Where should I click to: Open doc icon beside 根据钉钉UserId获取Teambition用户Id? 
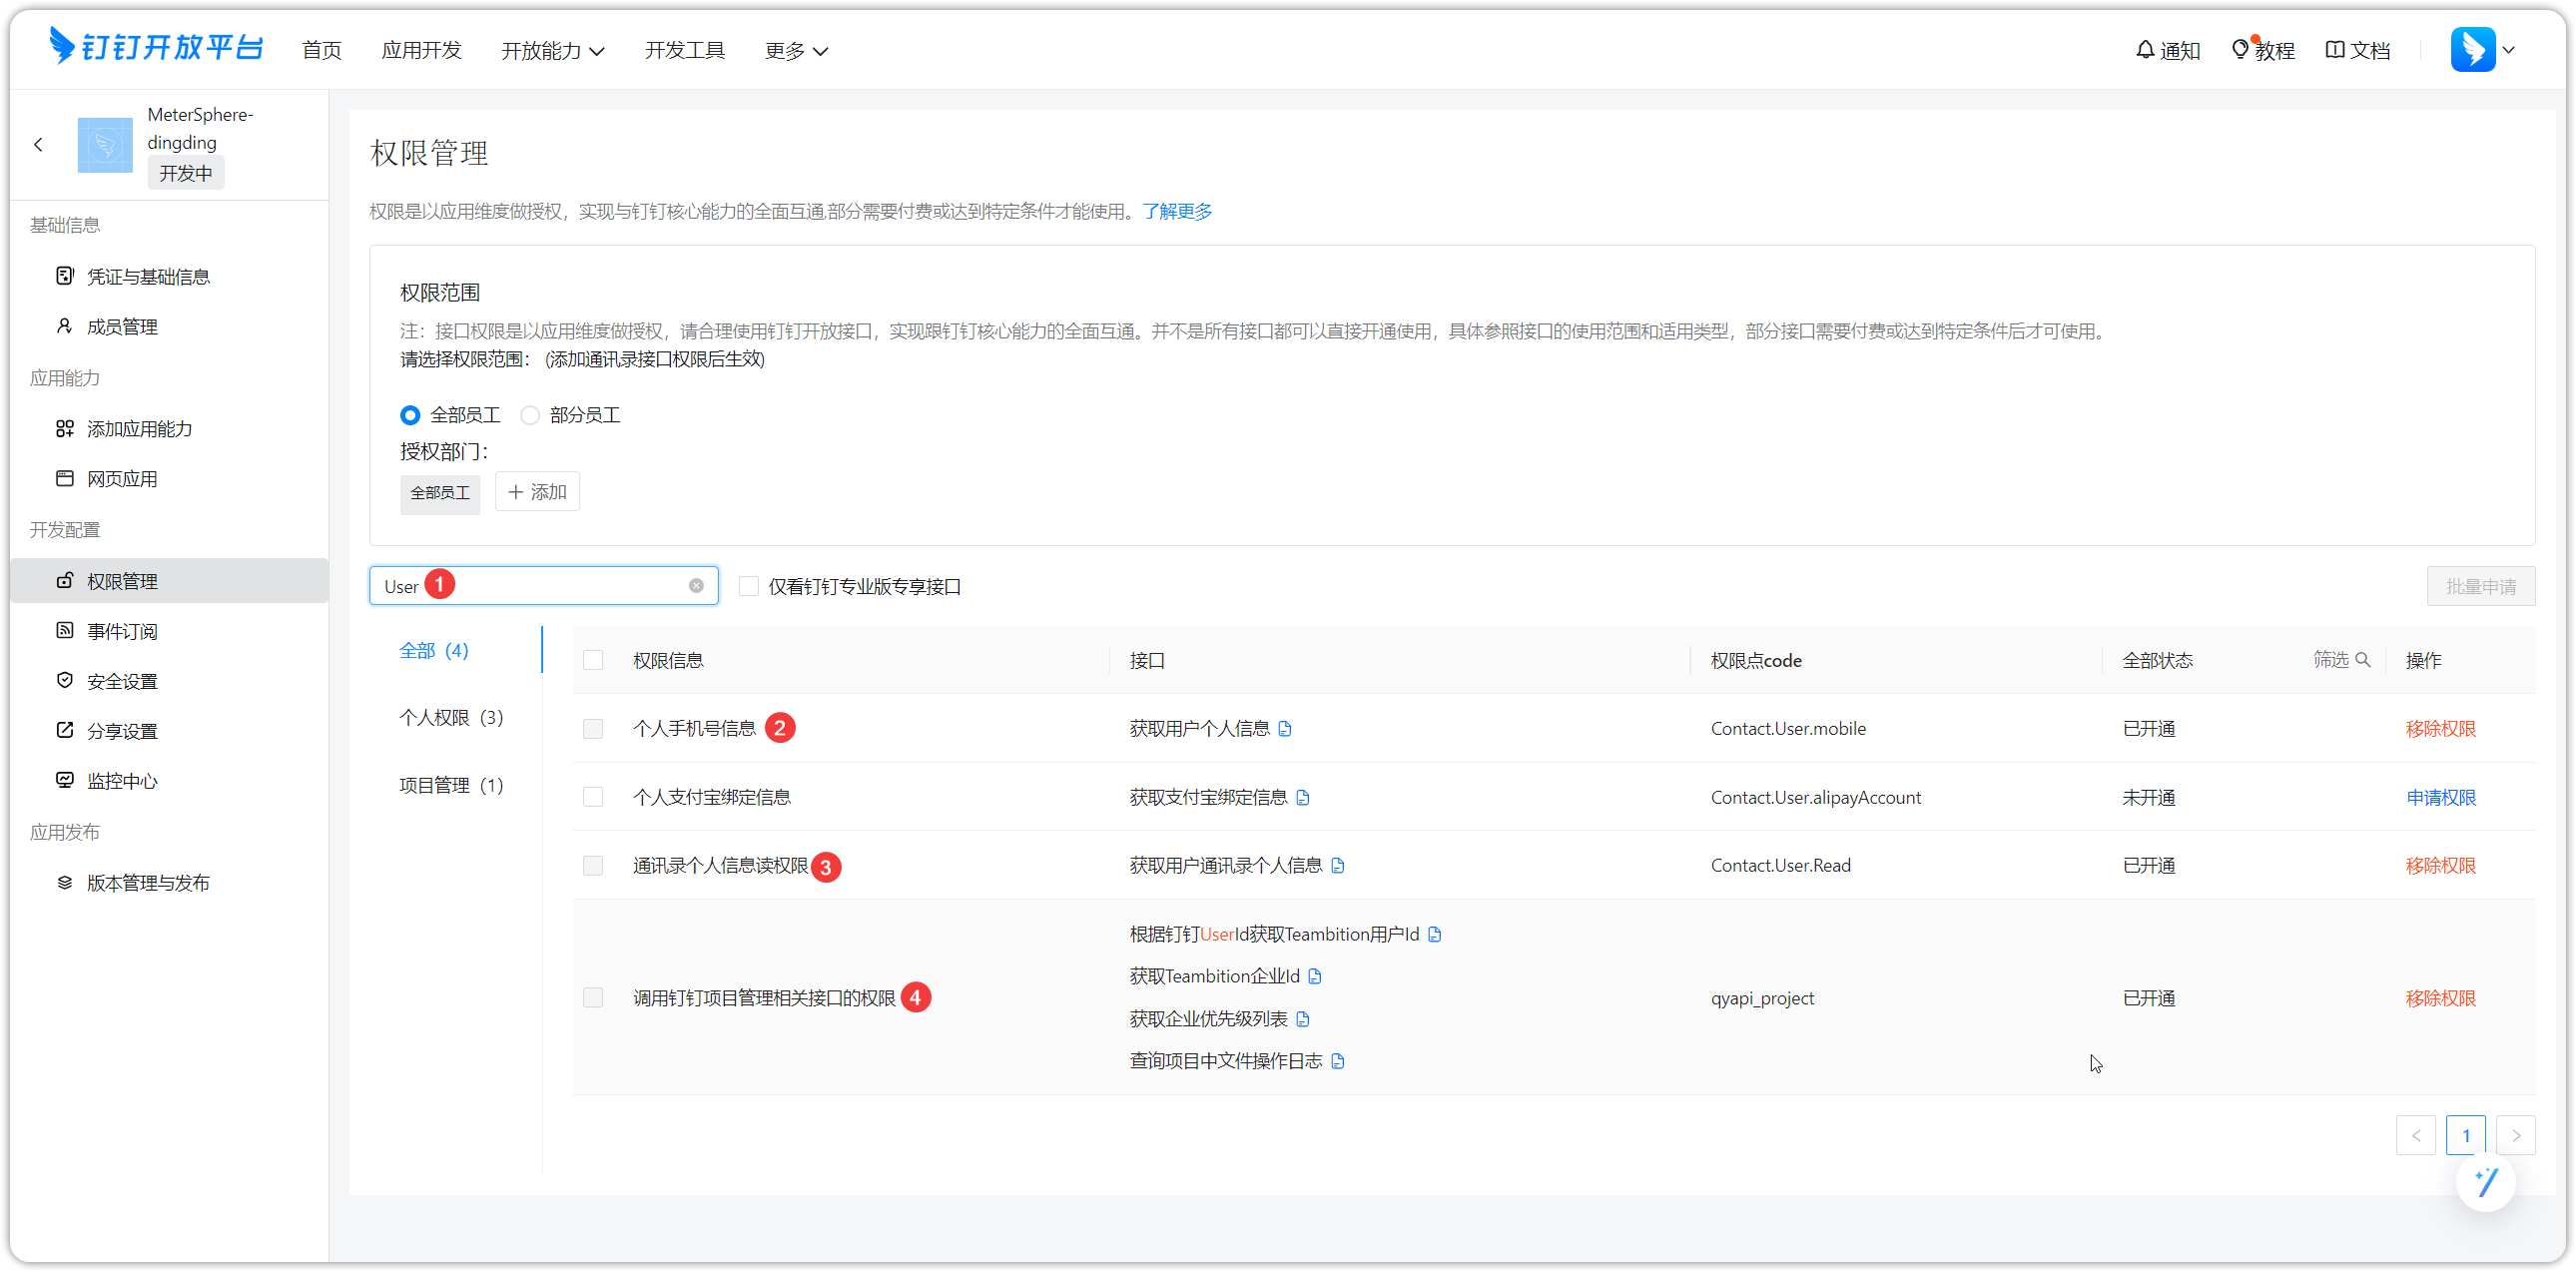coord(1435,934)
